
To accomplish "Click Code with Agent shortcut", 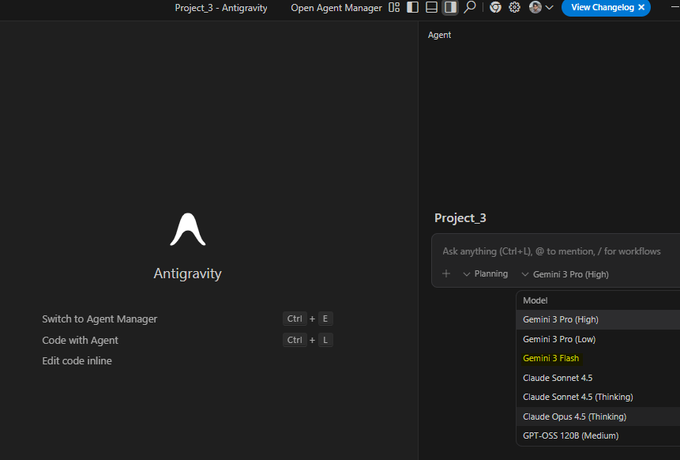I will (x=80, y=340).
